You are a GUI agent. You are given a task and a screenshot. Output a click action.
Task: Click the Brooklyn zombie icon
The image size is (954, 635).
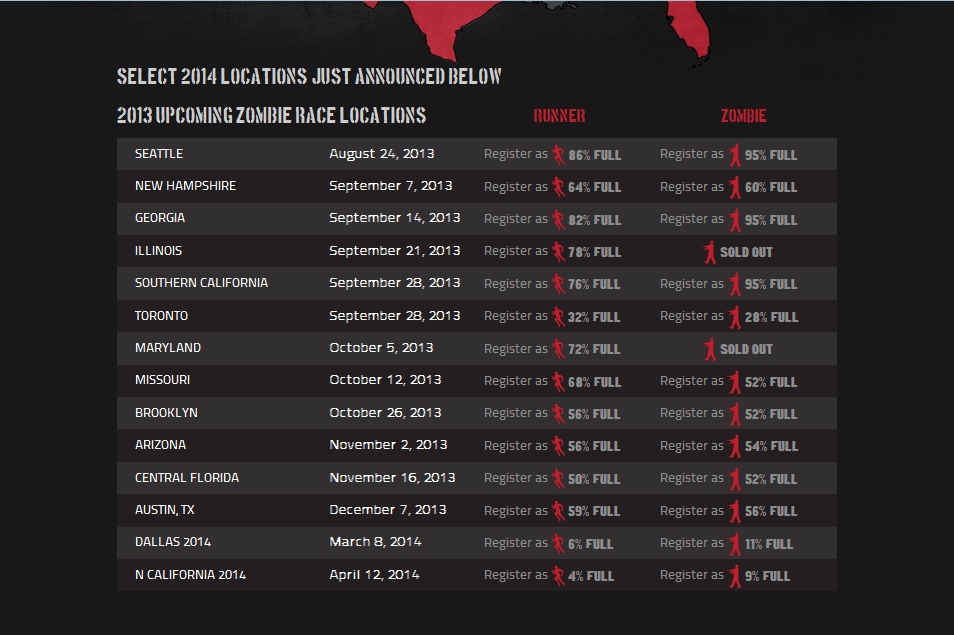click(x=735, y=414)
